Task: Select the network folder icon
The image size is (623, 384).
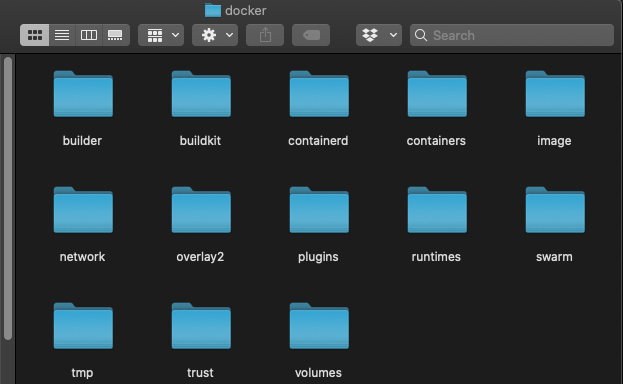Action: [83, 210]
